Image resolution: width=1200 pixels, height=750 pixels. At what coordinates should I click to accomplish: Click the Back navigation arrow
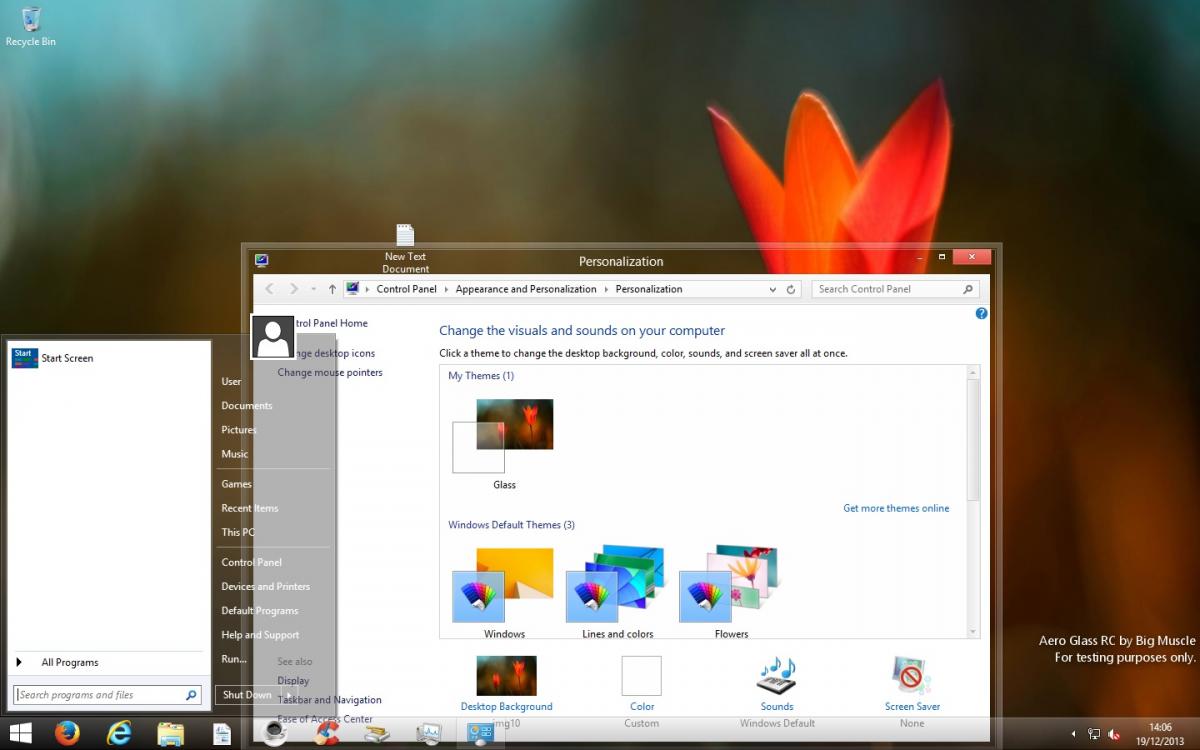coord(269,289)
